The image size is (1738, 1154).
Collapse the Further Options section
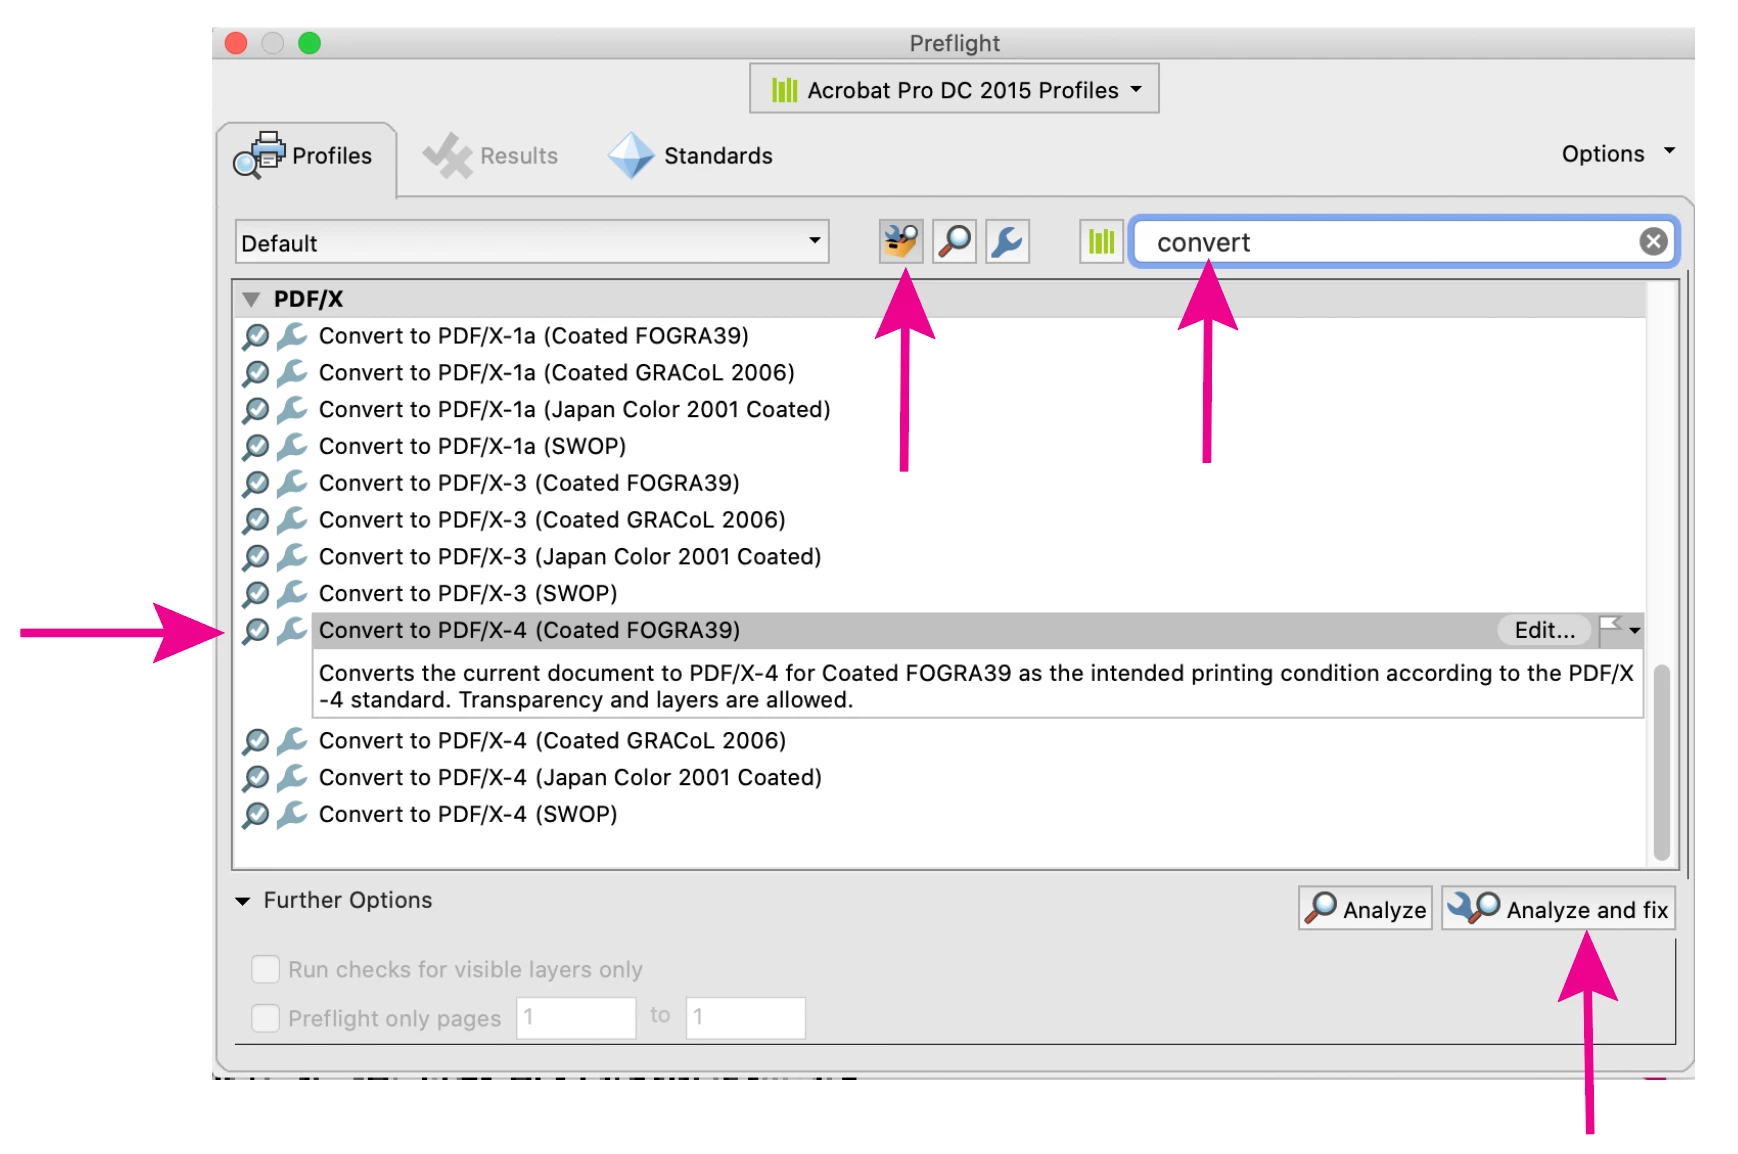pyautogui.click(x=243, y=901)
